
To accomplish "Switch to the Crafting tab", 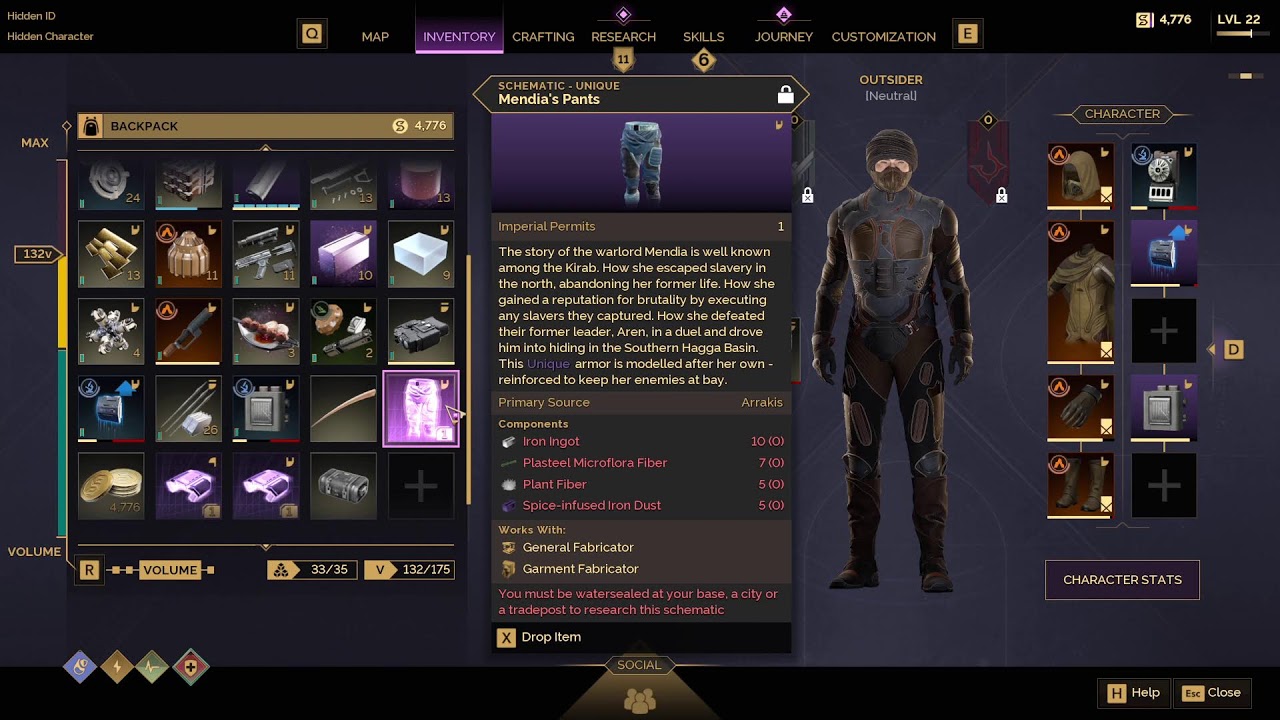I will (543, 36).
